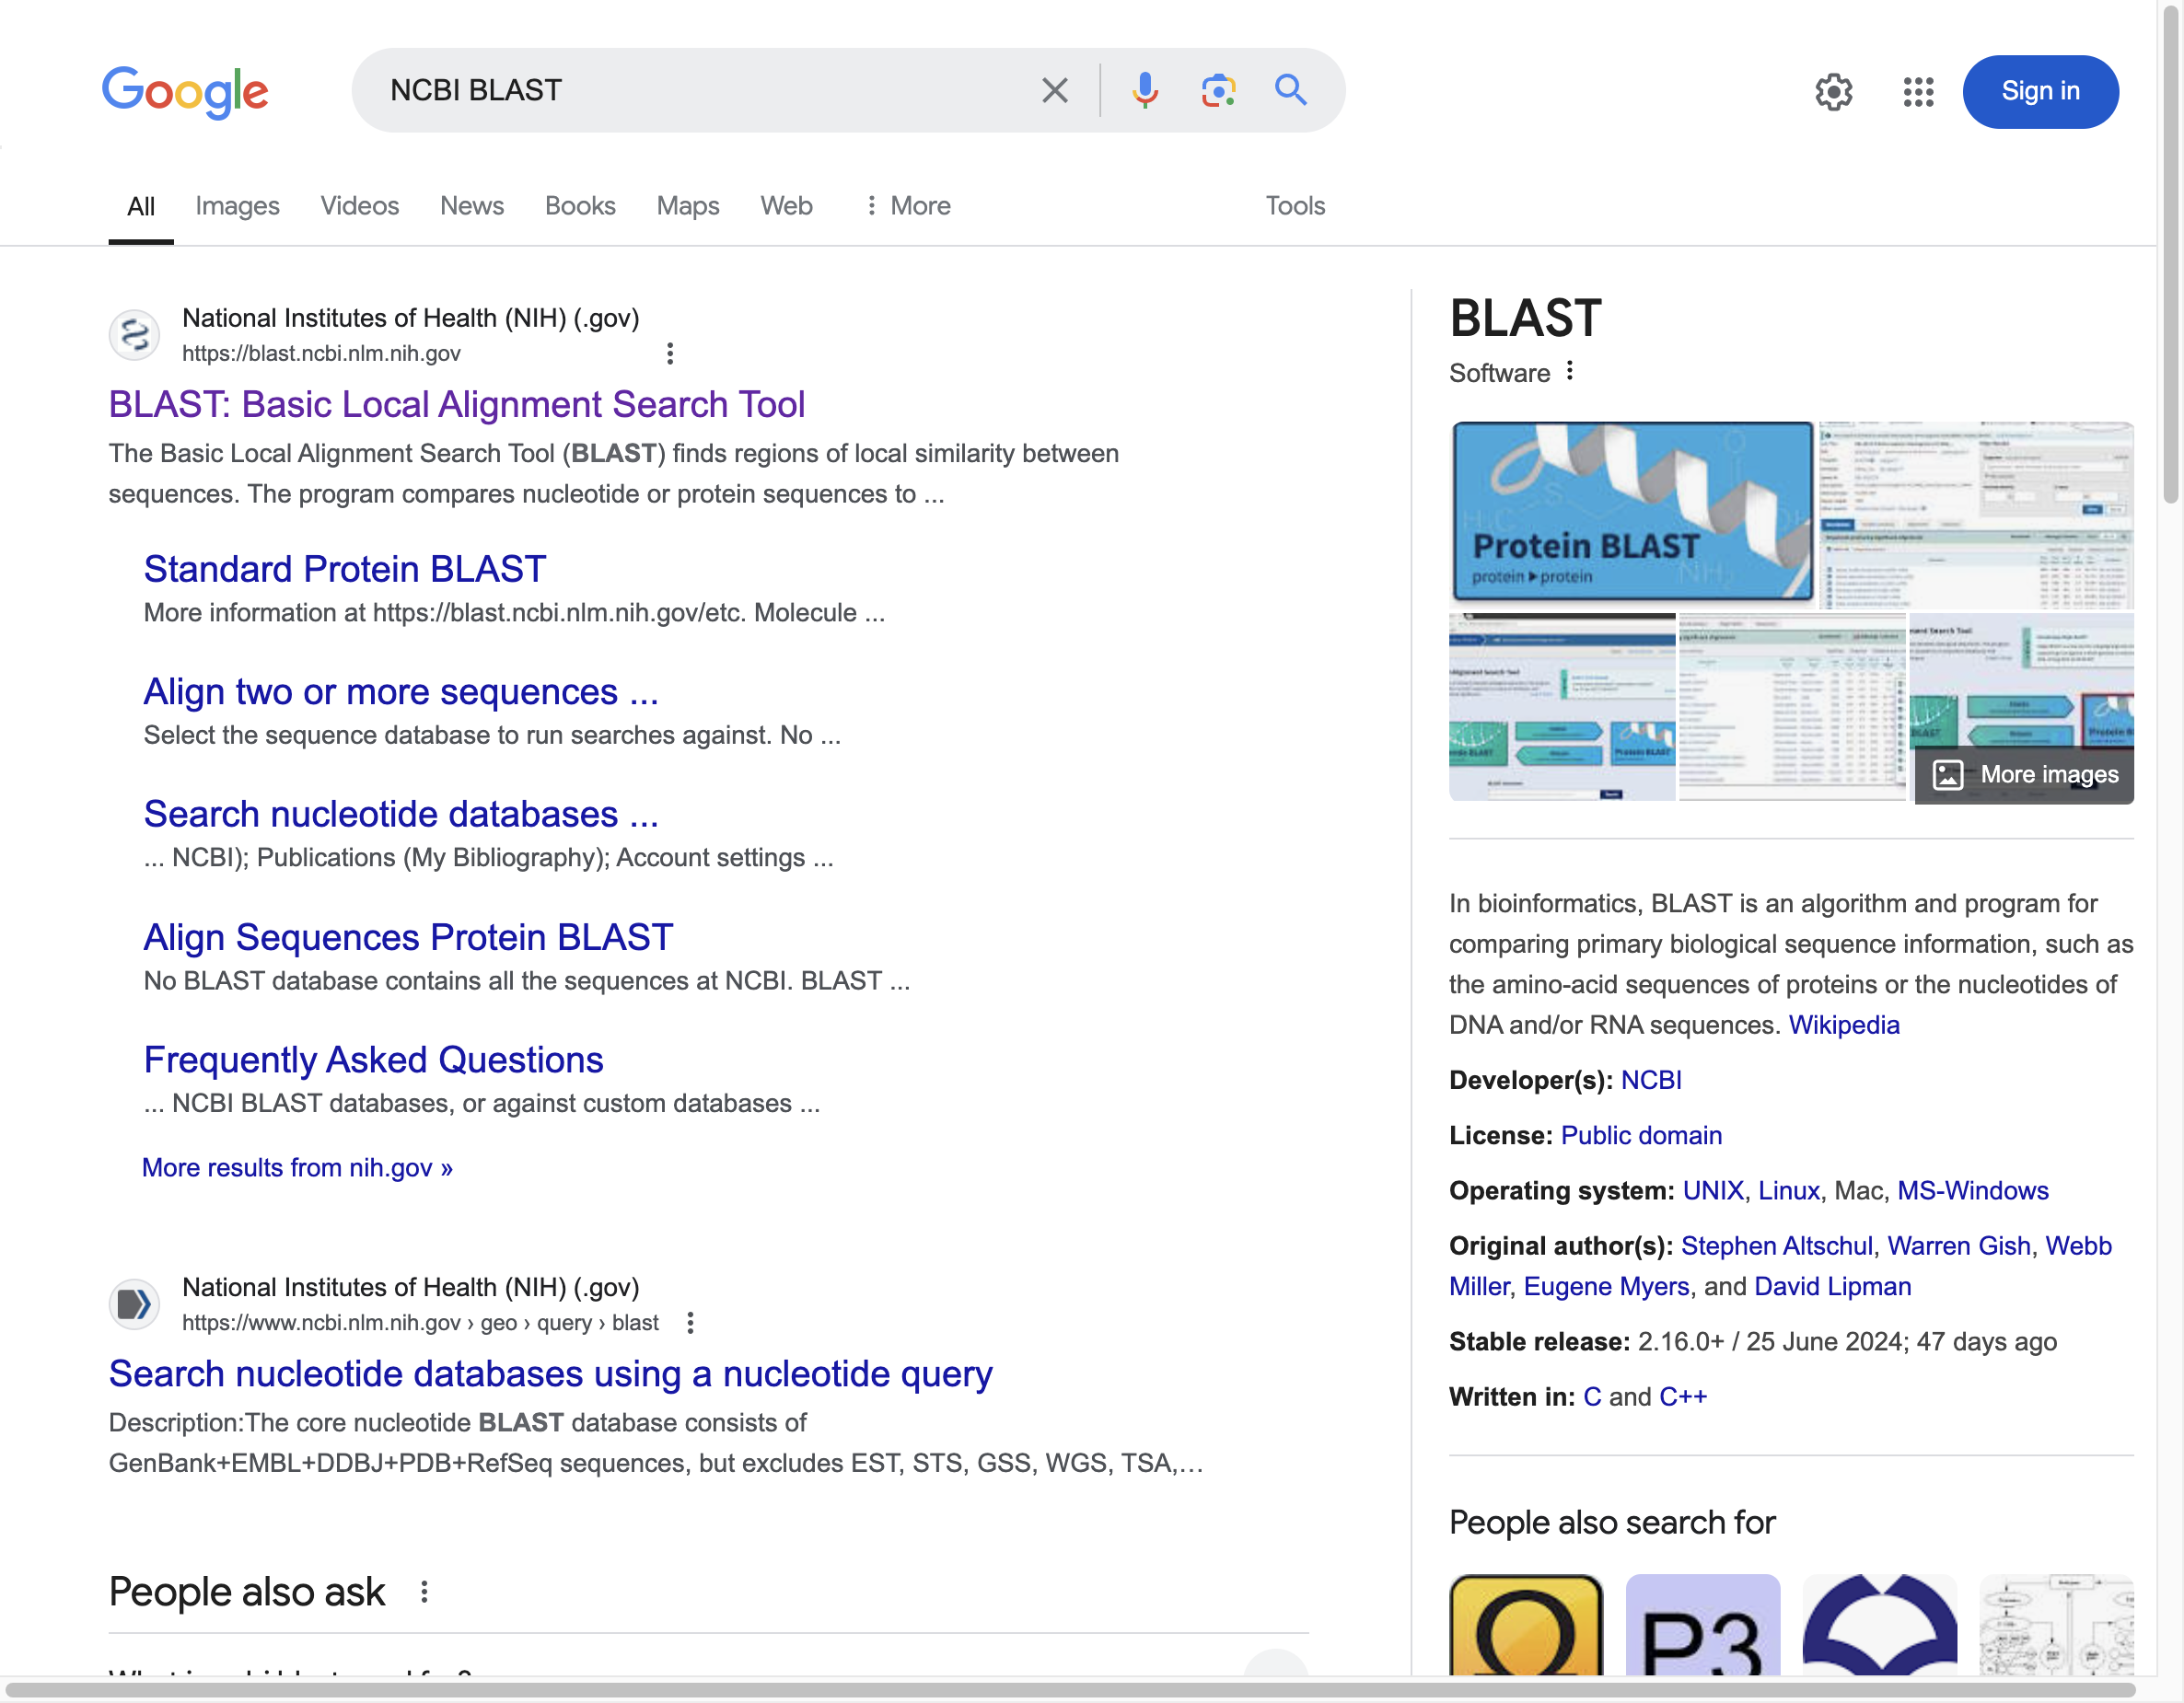
Task: Open Search nucleotide databases using a nucleotide query
Action: 551,1374
